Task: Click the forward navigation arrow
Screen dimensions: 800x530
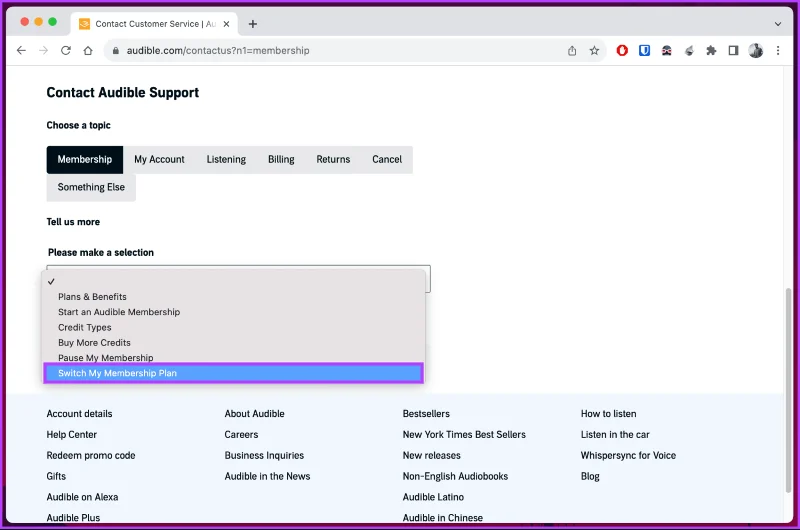Action: coord(43,51)
